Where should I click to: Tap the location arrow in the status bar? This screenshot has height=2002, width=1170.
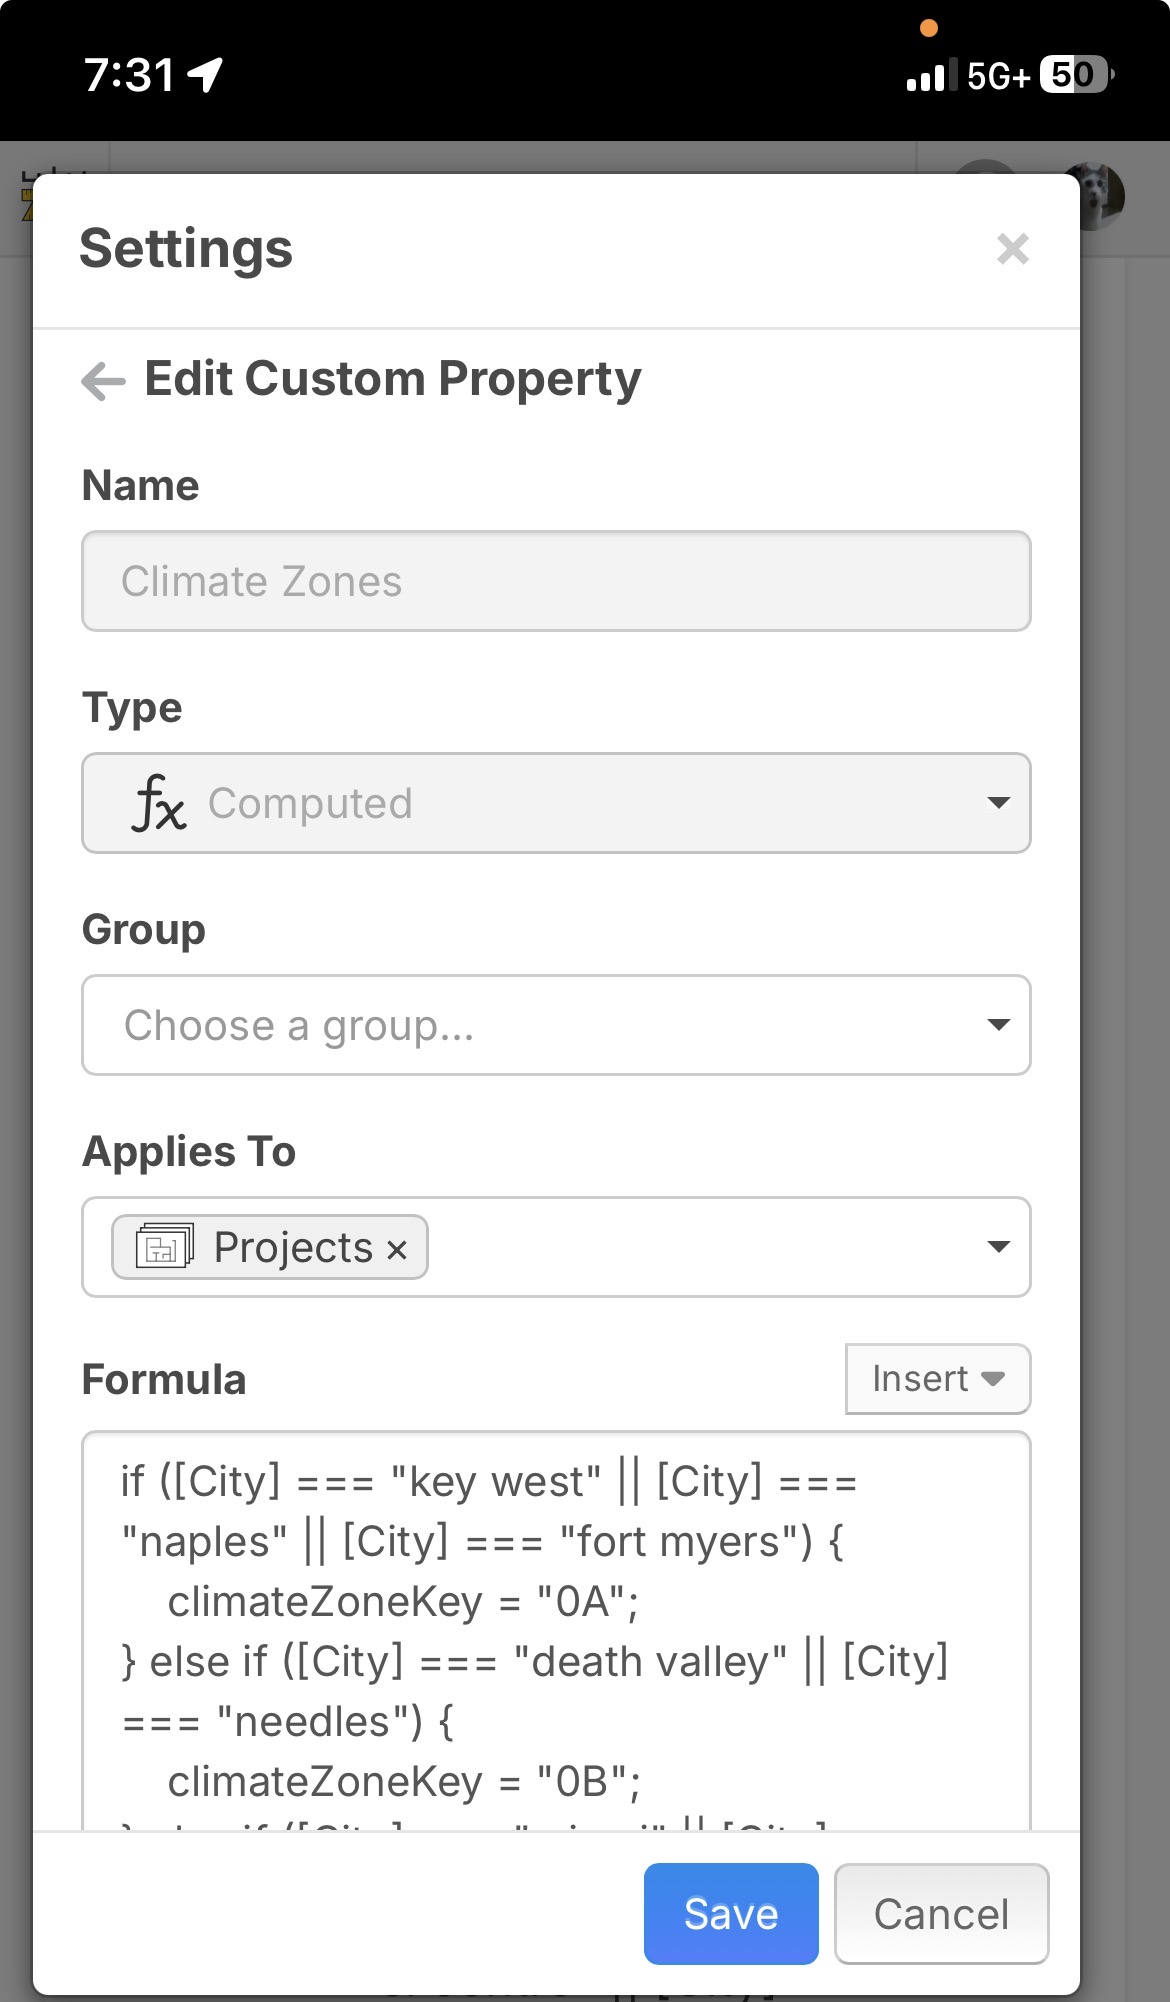206,75
